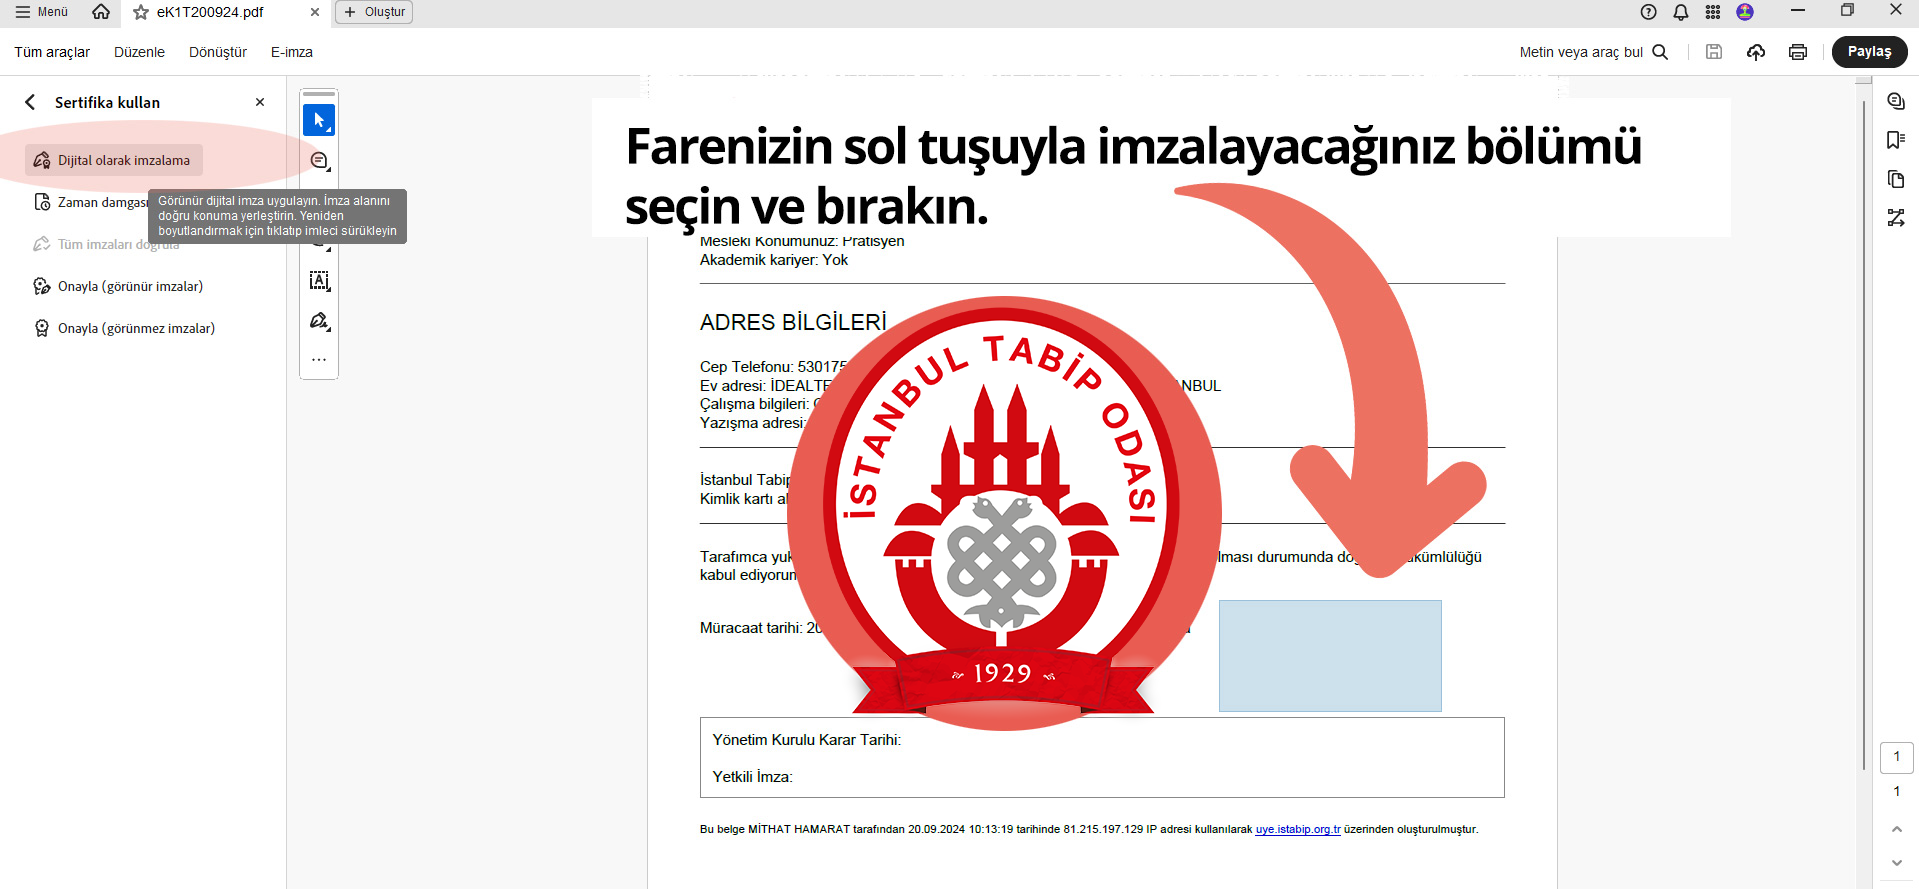Star the eK1T200924.pdf tab
1919x889 pixels.
(141, 12)
